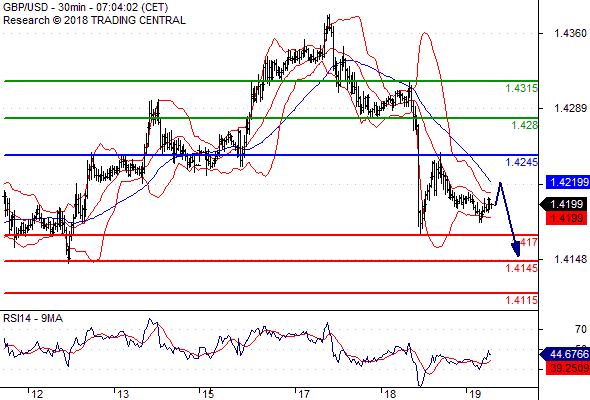Click the blue 1.4245 pivot label

click(x=522, y=162)
